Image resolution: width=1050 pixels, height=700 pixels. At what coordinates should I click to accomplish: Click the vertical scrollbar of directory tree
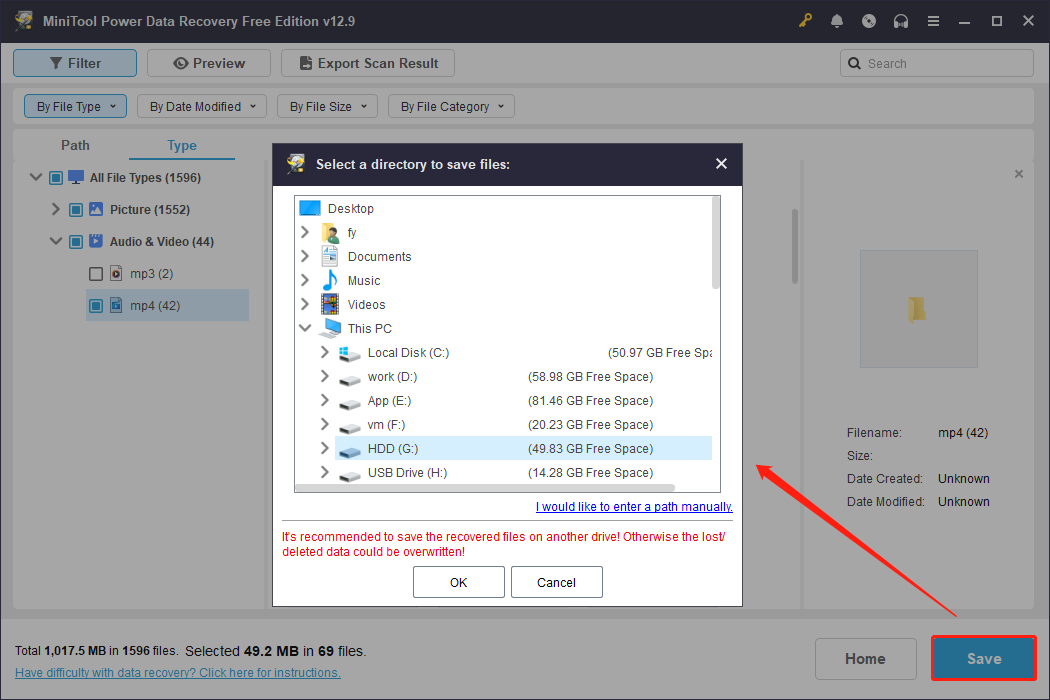(x=715, y=243)
